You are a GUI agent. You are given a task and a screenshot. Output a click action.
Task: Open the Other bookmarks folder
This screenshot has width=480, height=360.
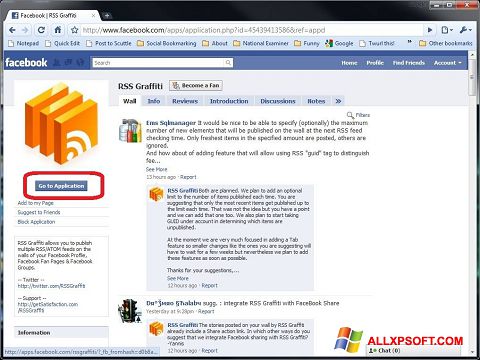point(446,43)
